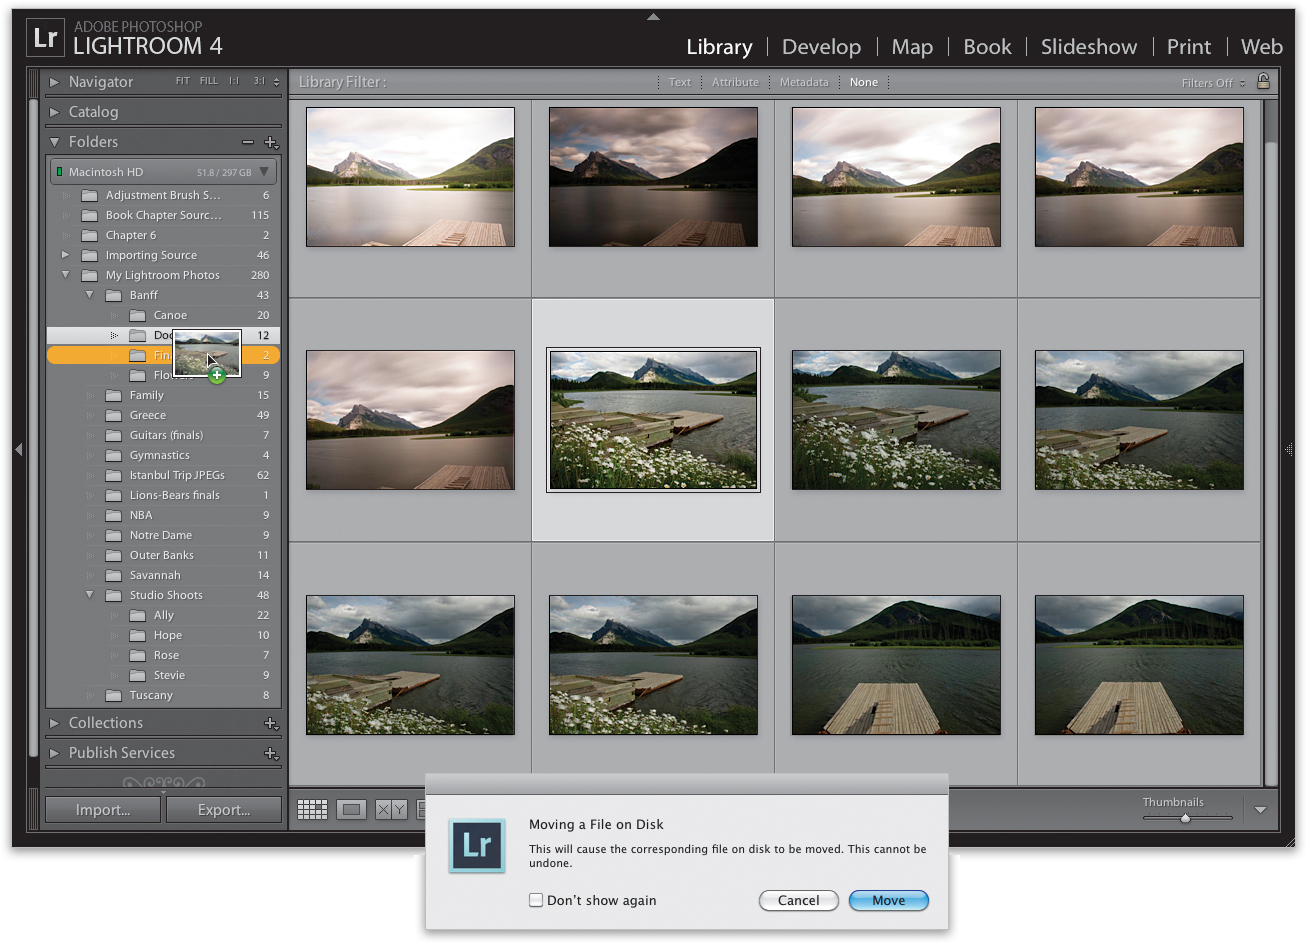Set Navigator zoom to 3:1

(259, 81)
